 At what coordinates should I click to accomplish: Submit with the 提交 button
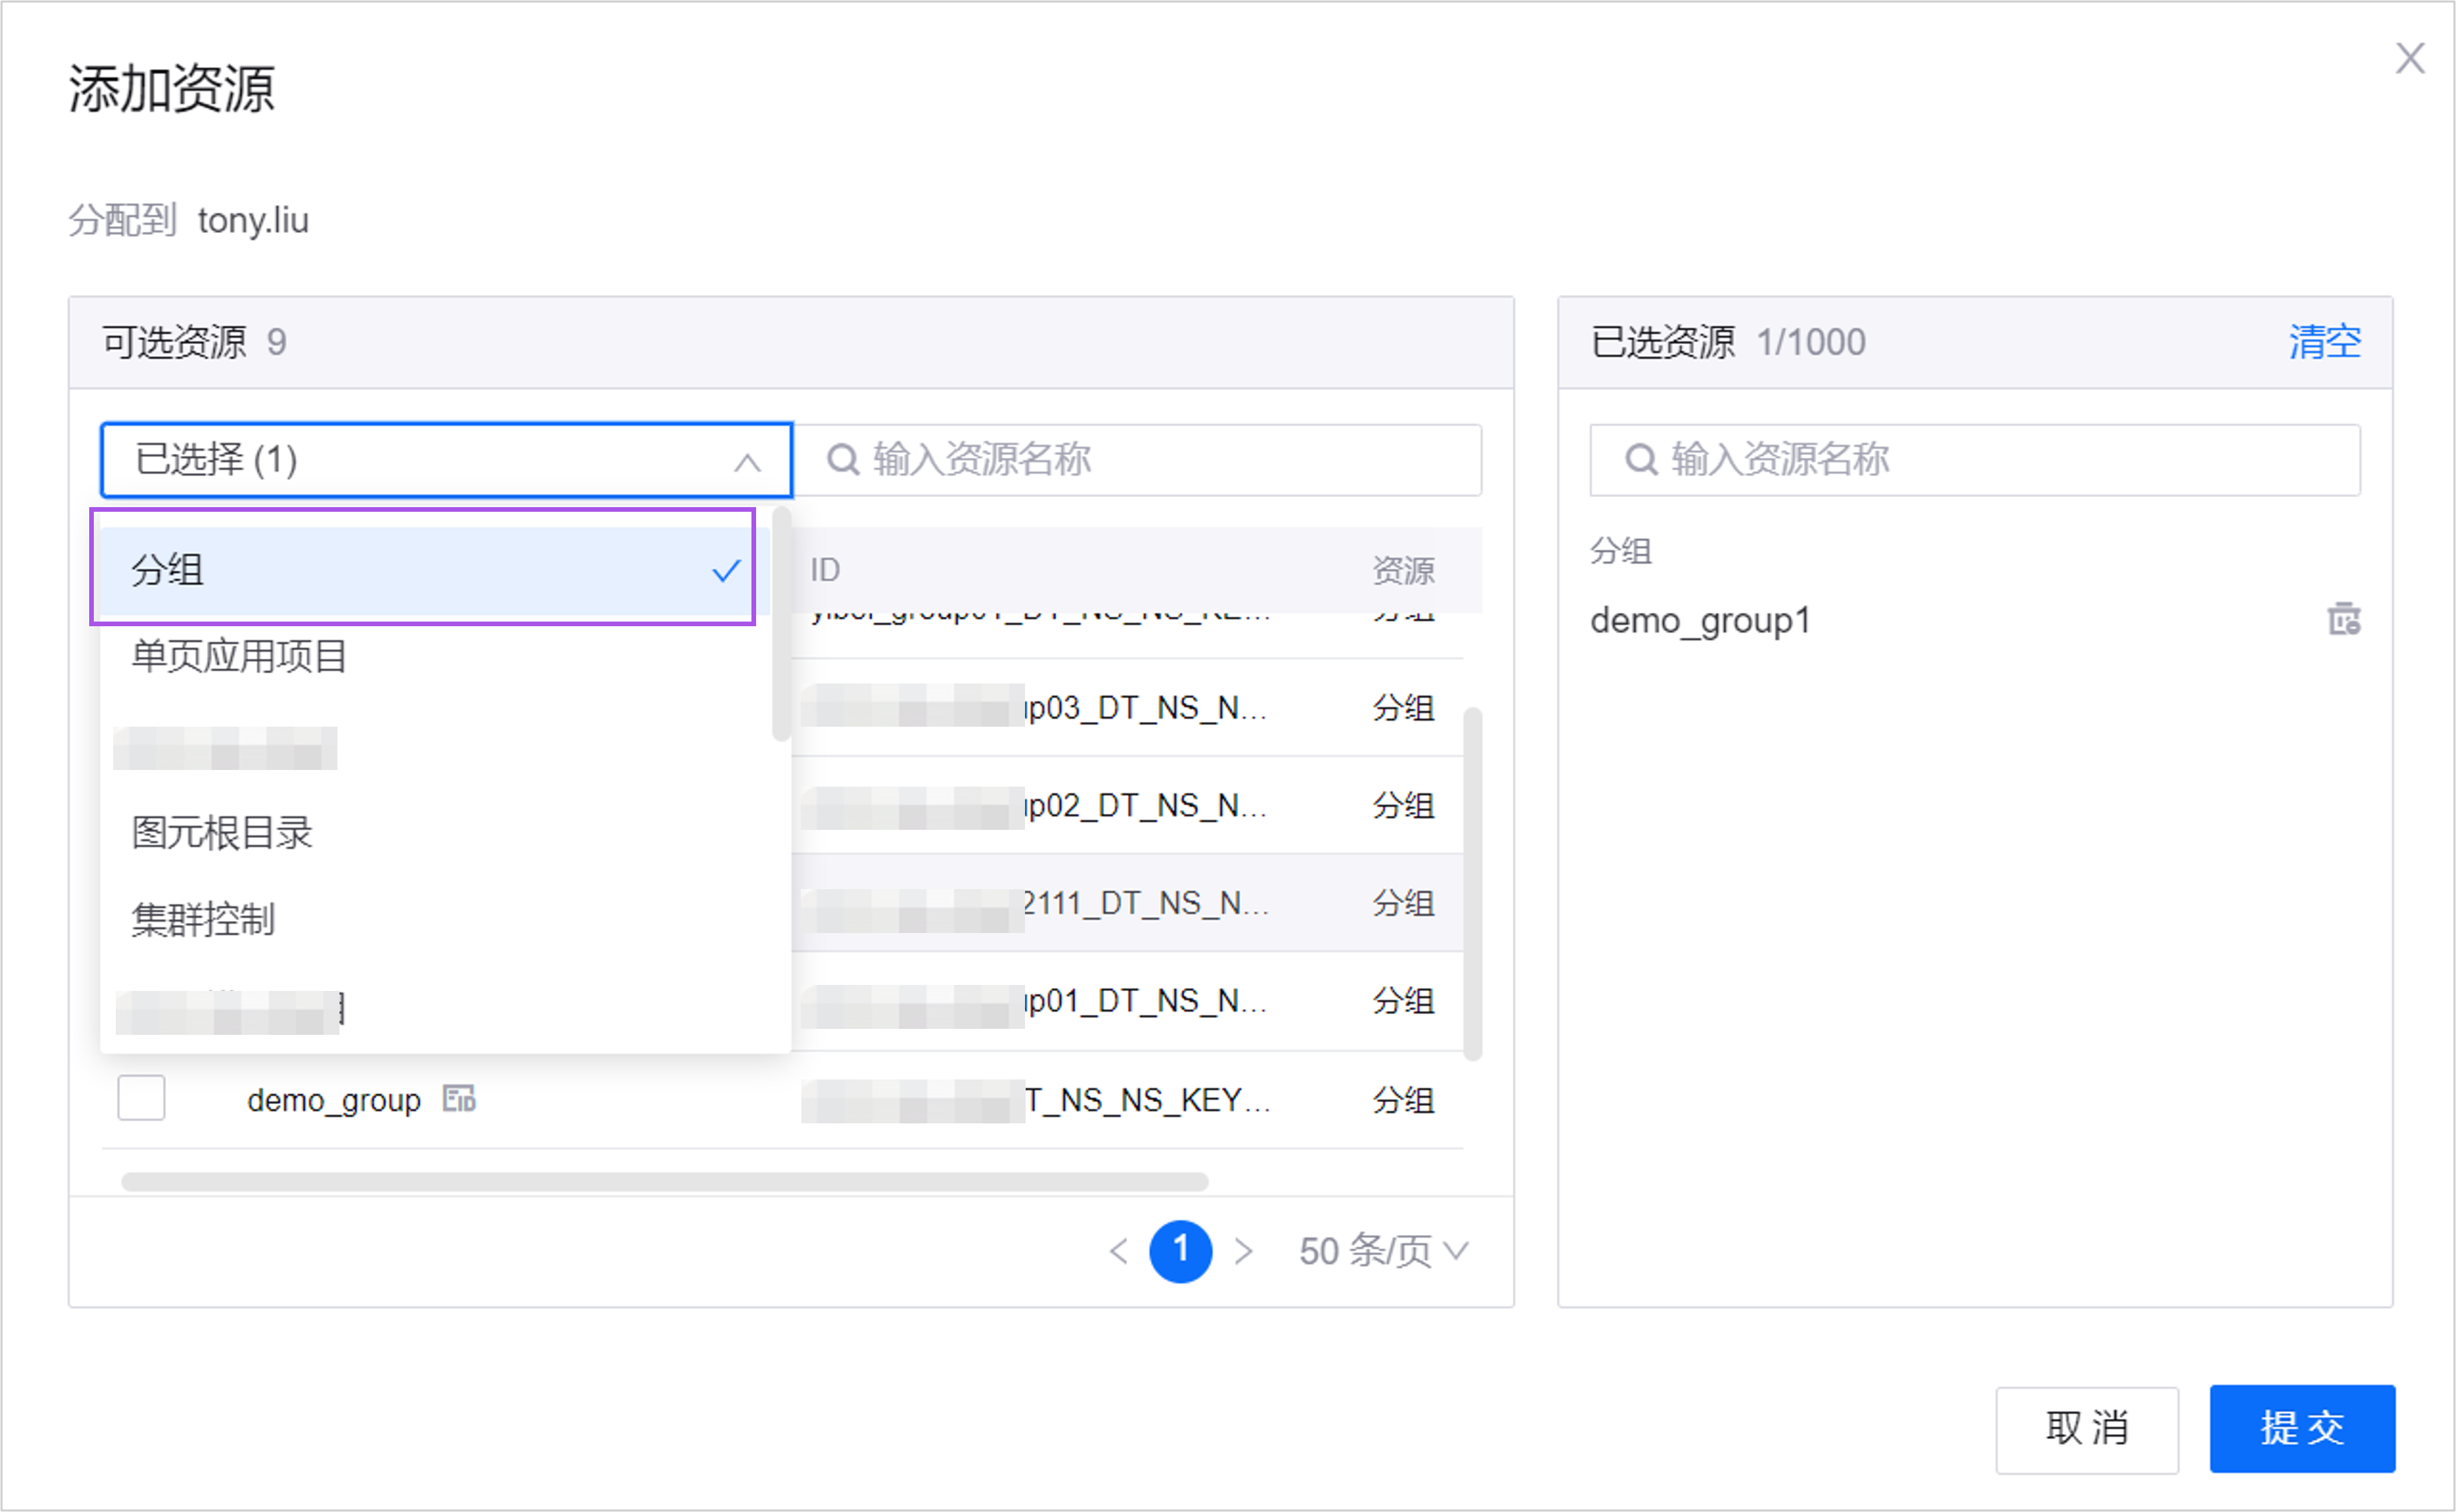2302,1428
